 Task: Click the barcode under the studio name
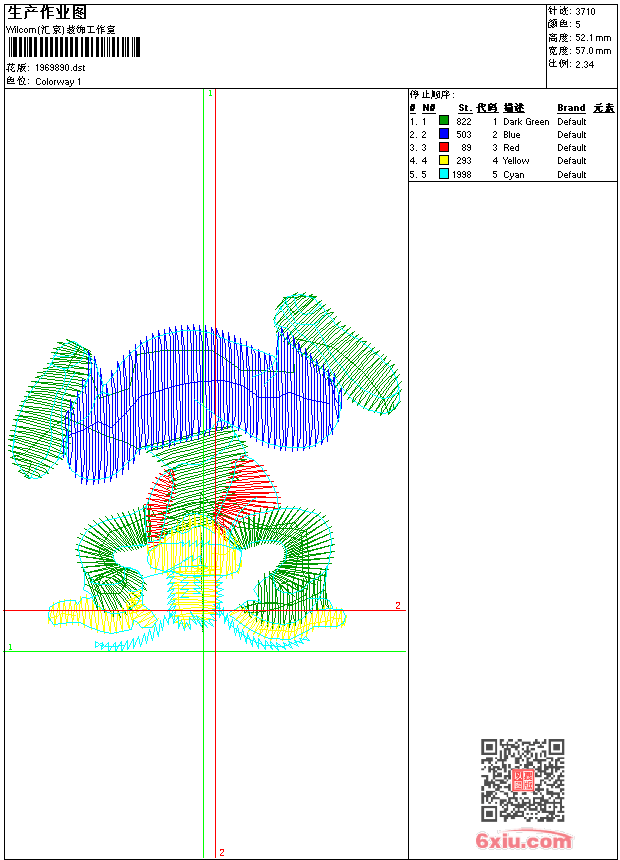[x=74, y=47]
